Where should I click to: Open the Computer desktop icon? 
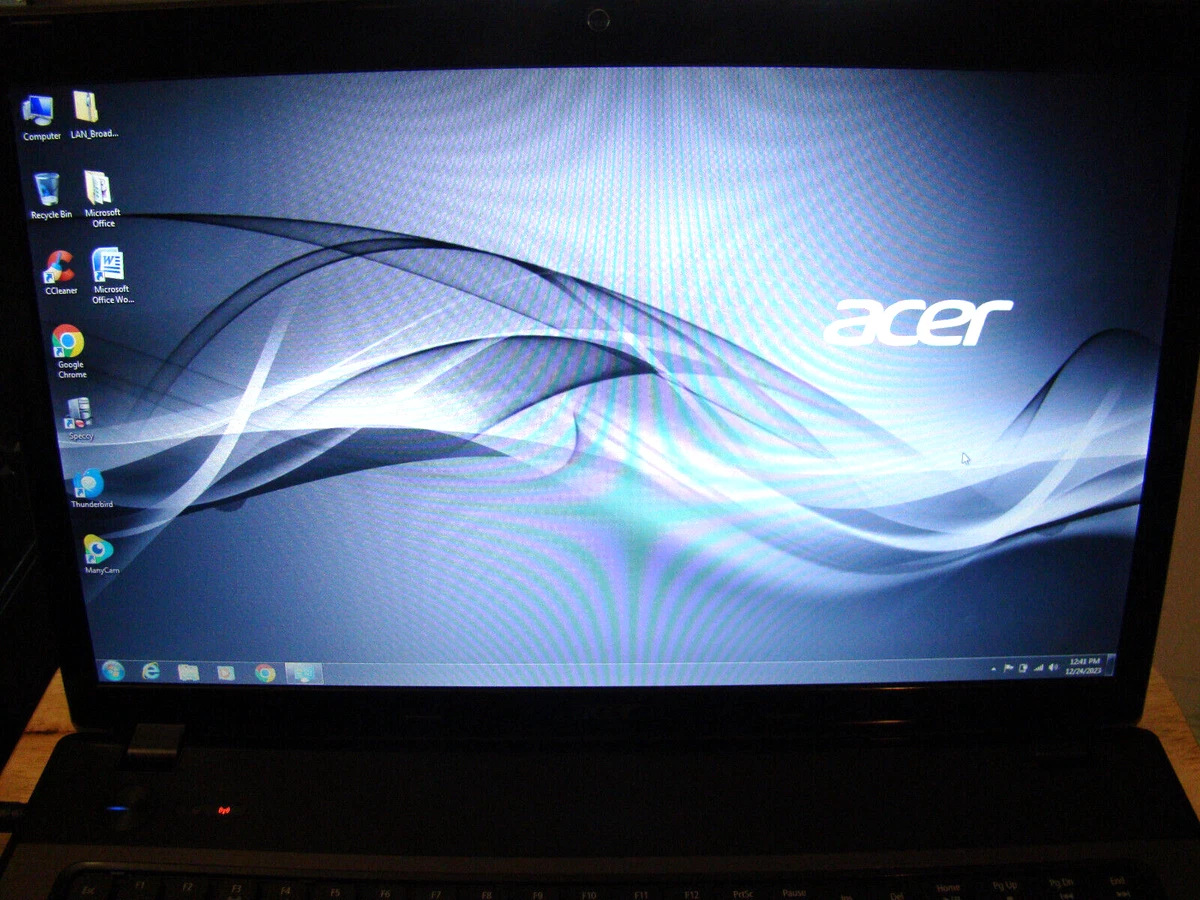(41, 116)
